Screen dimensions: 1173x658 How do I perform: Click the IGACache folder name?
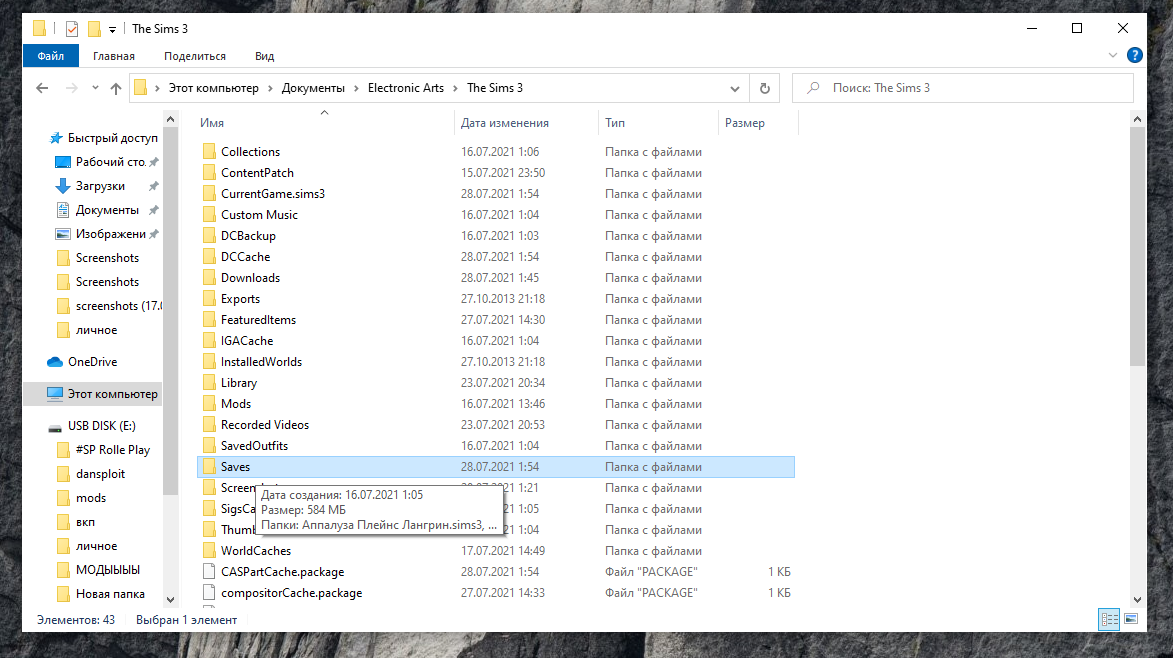[x=247, y=341]
